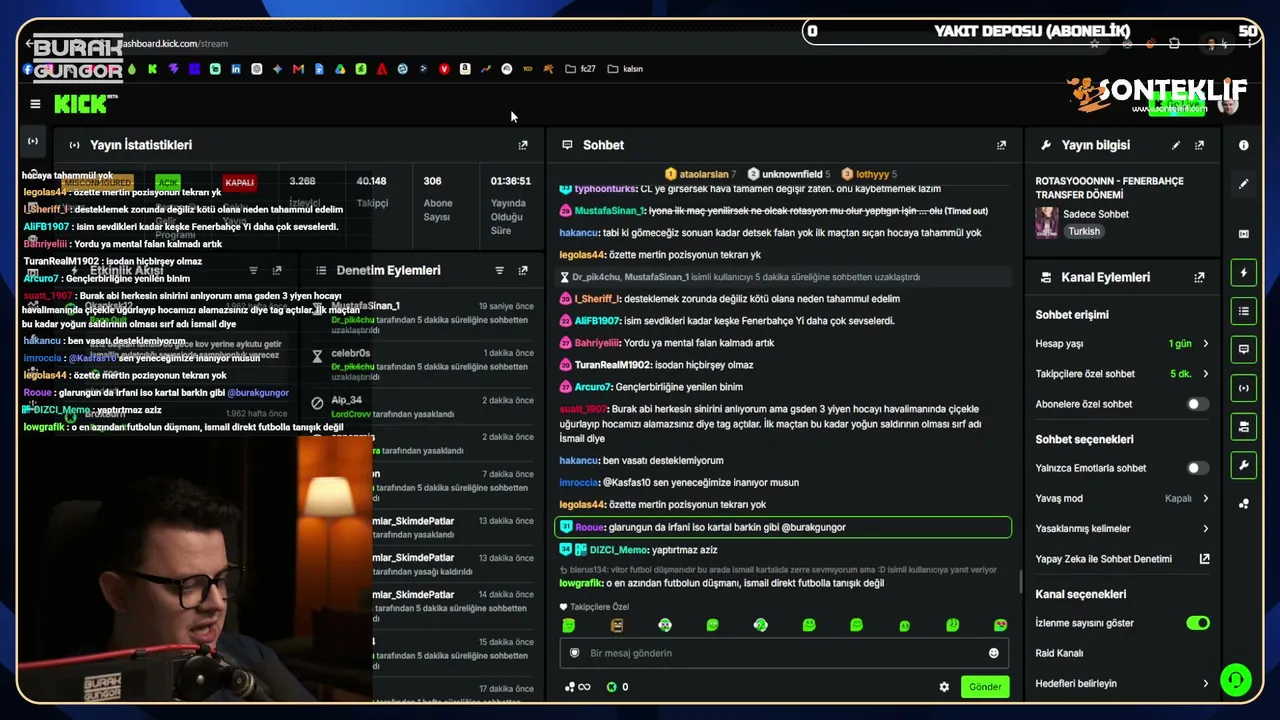Click the stream category thumbnail image
The height and width of the screenshot is (720, 1280).
[x=1047, y=222]
